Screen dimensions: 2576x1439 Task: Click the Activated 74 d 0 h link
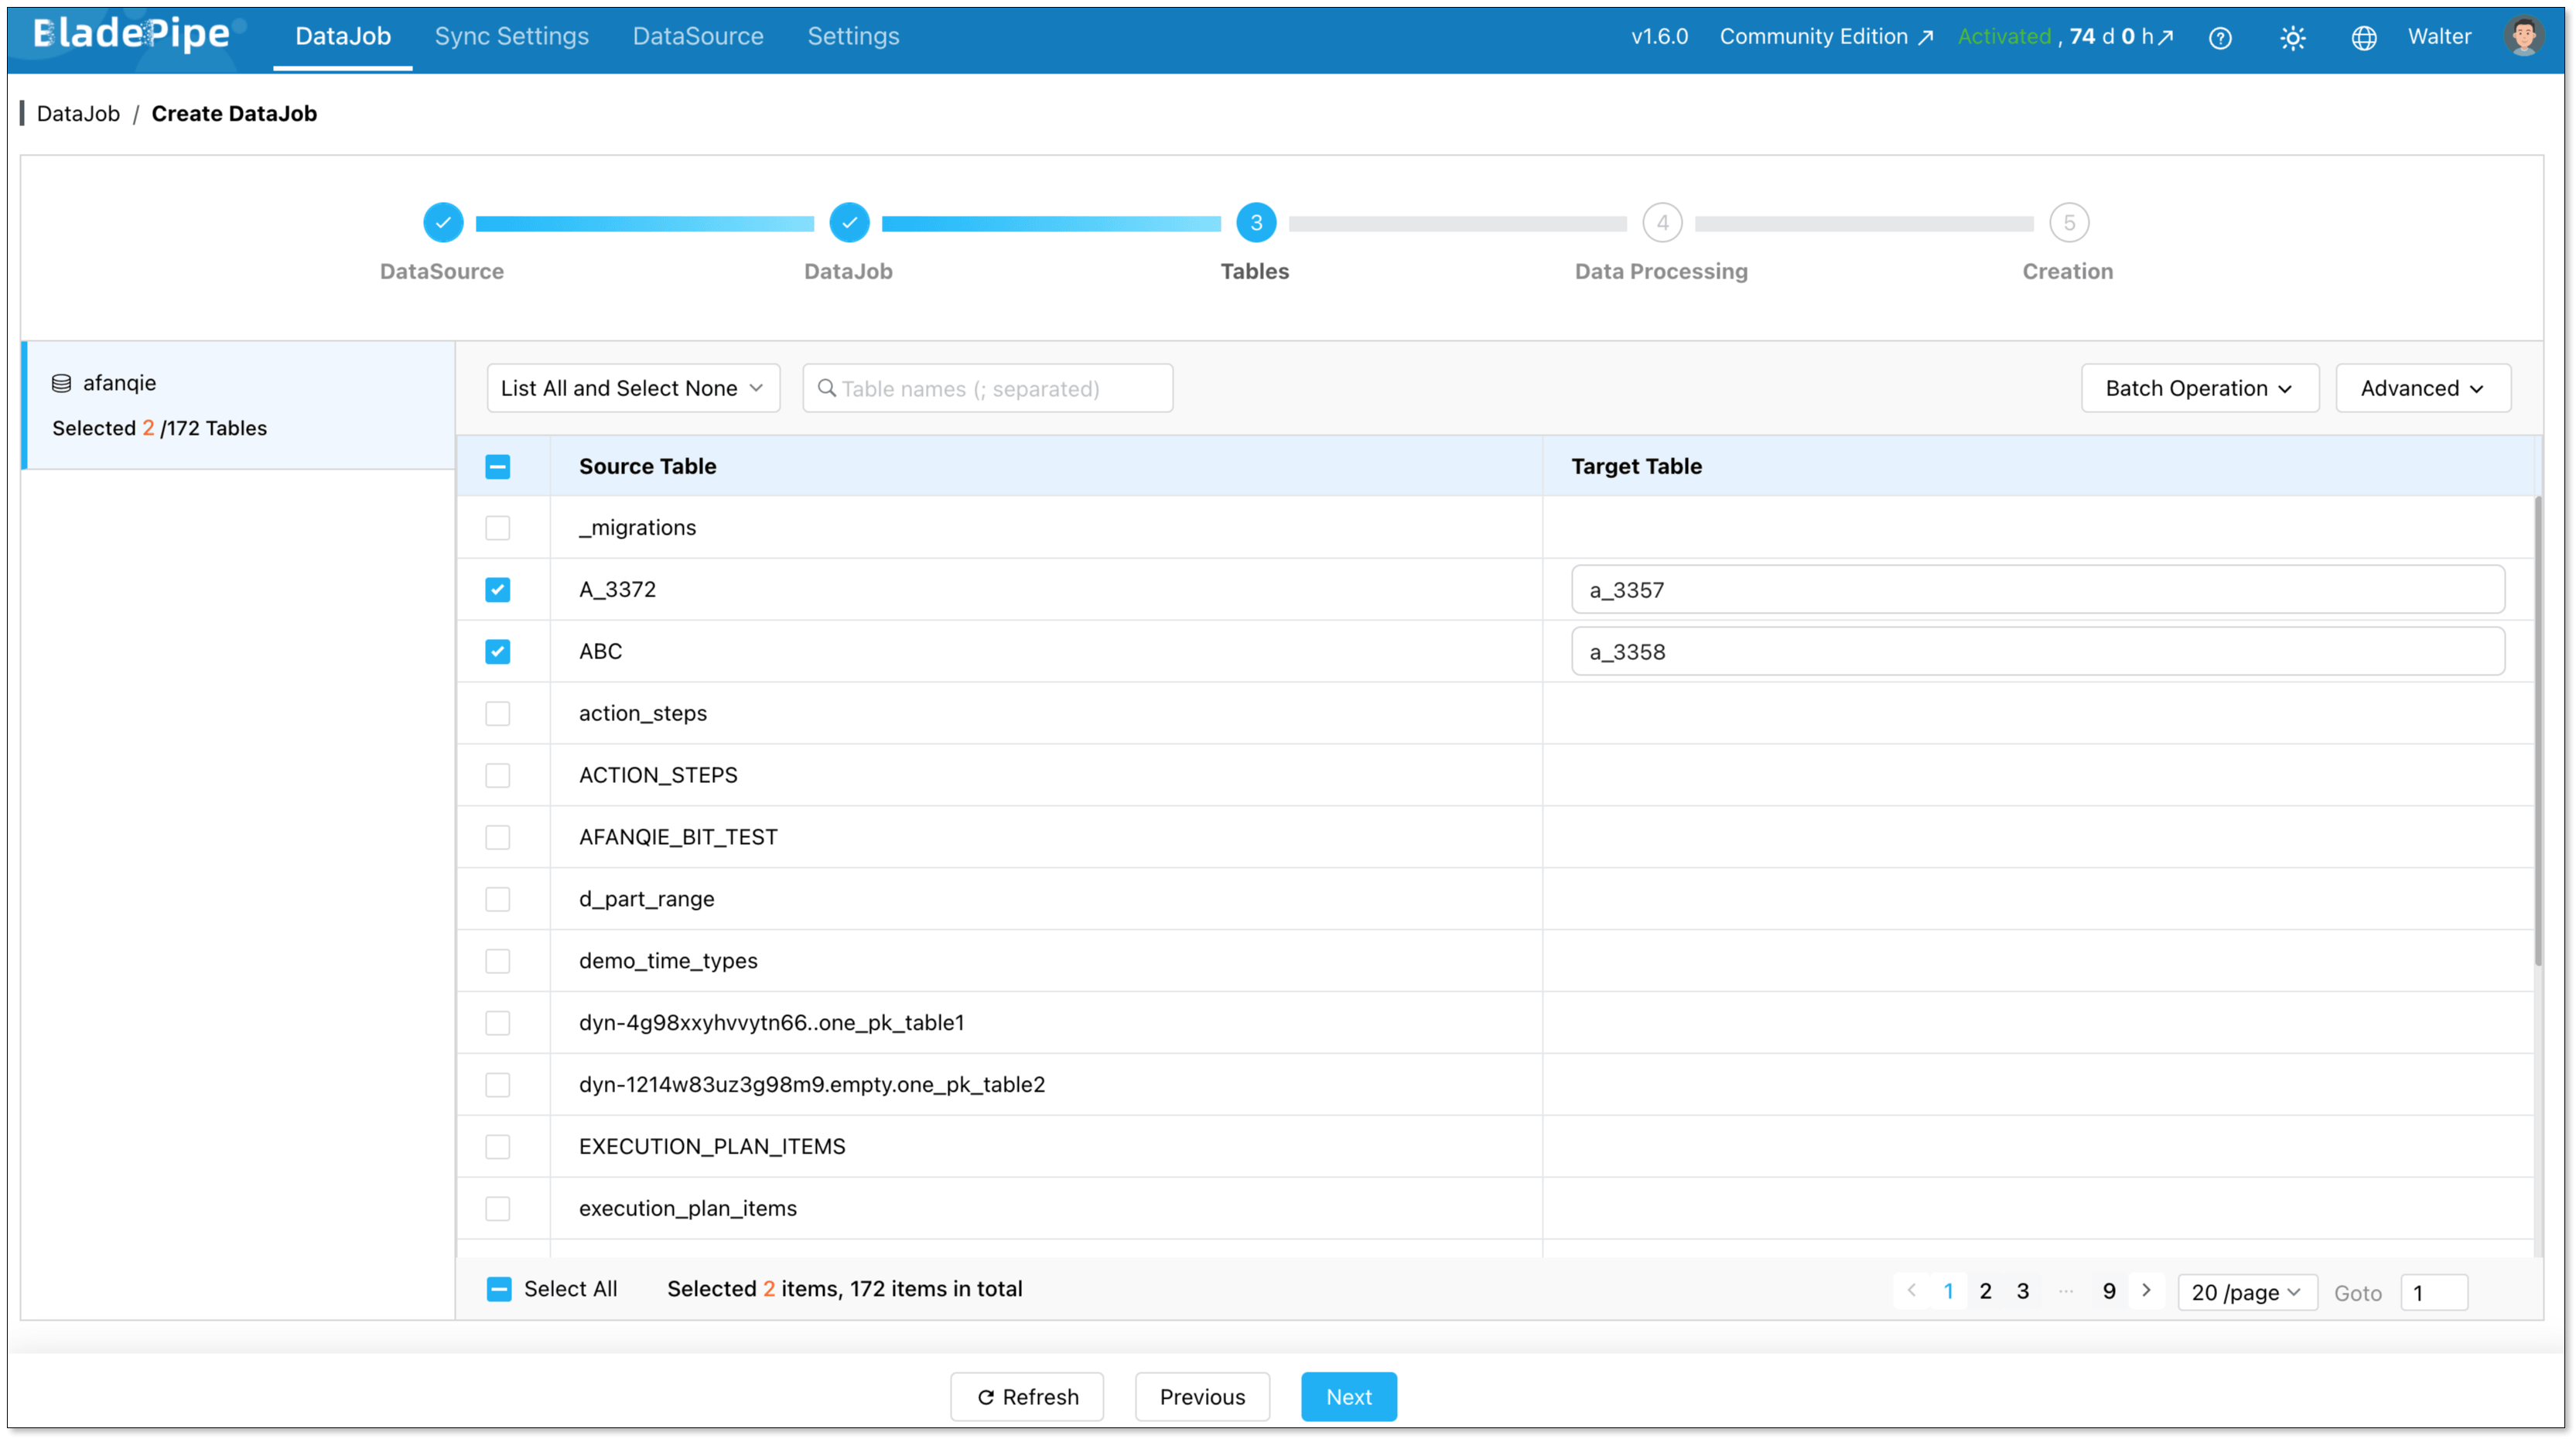2065,37
